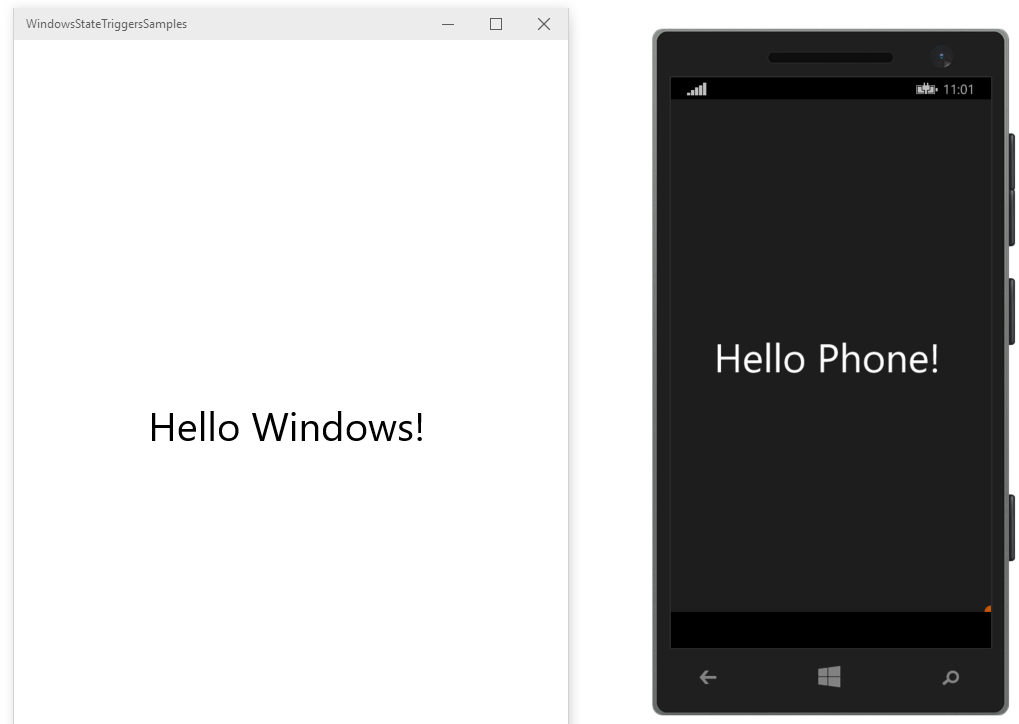The height and width of the screenshot is (724, 1019).
Task: Tap the phone Search magnifier button
Action: [951, 678]
